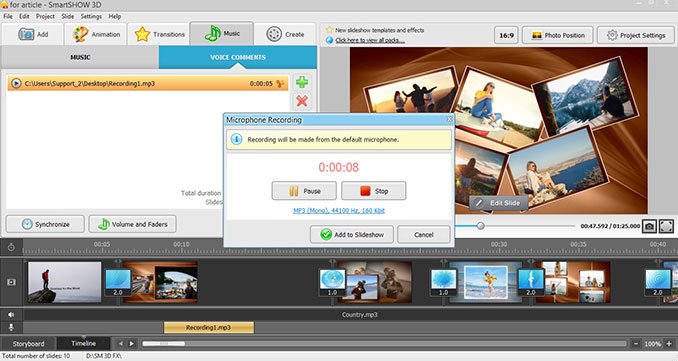Click the scissors icon on Recording1.mp3 row
Viewport: 678px width, 361px height.
281,83
